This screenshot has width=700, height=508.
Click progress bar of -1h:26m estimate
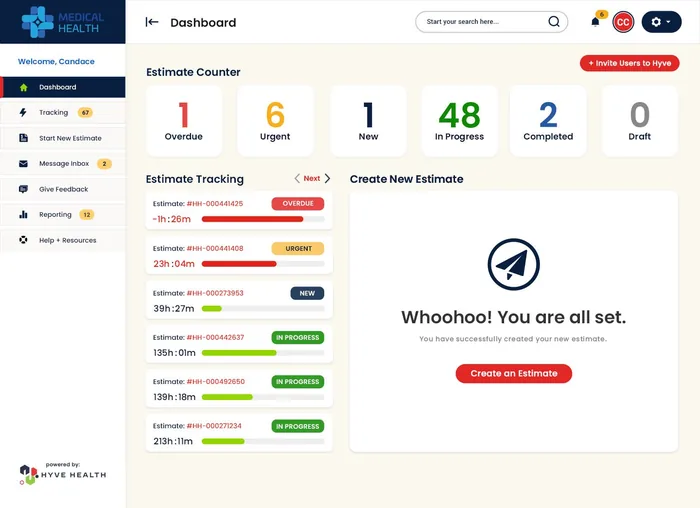point(263,219)
